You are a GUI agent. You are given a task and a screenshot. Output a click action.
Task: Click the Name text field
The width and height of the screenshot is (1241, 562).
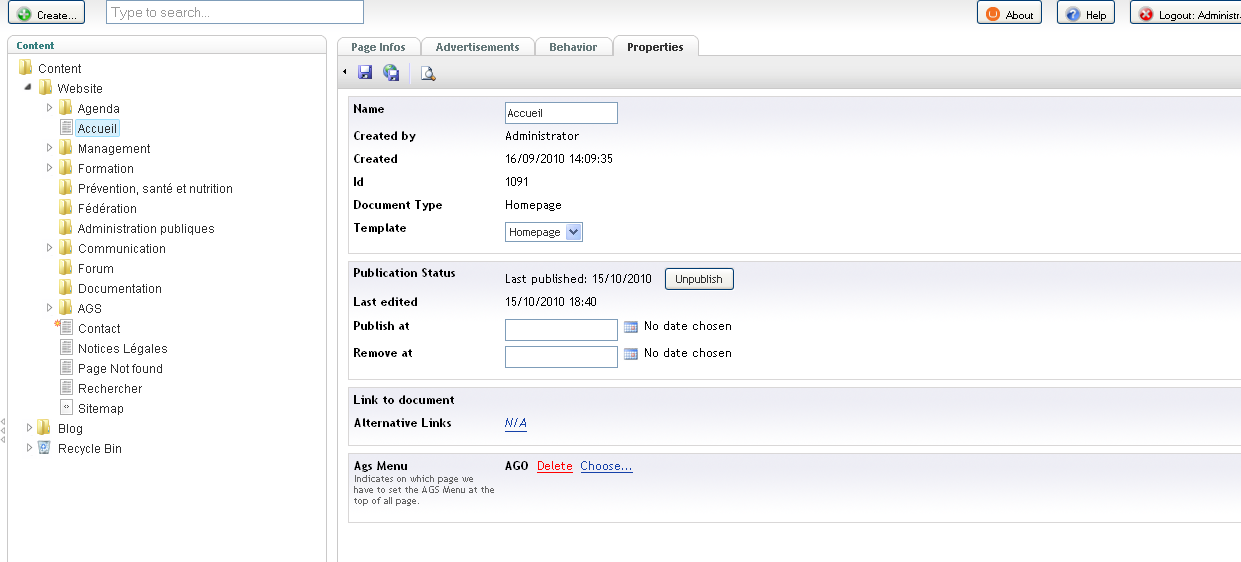click(561, 113)
